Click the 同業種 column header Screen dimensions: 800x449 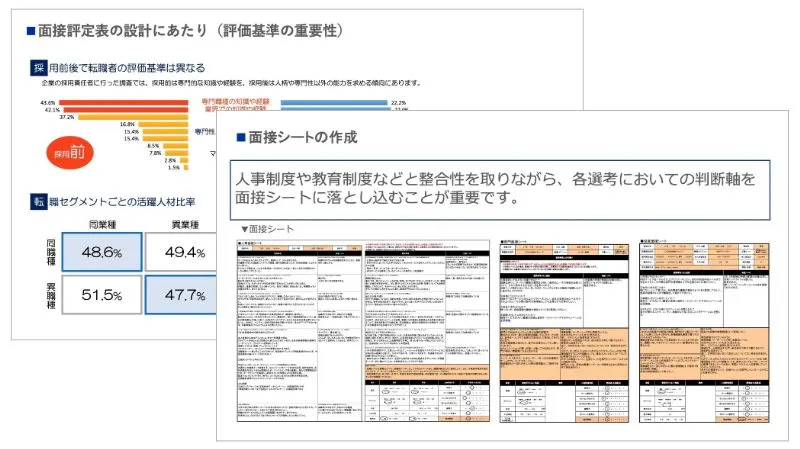(102, 224)
